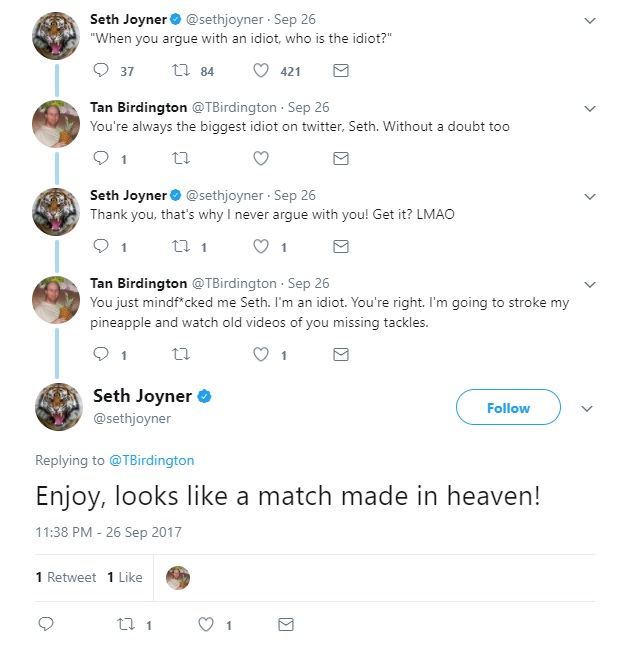
Task: Open chevron menu beside Follow button
Action: (587, 408)
